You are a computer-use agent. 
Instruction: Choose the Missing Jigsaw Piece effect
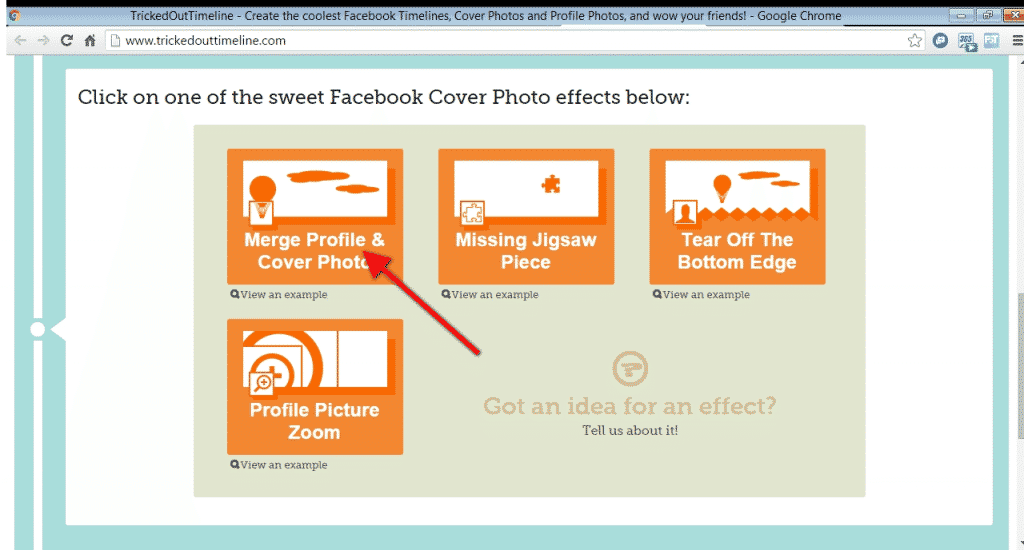[526, 216]
